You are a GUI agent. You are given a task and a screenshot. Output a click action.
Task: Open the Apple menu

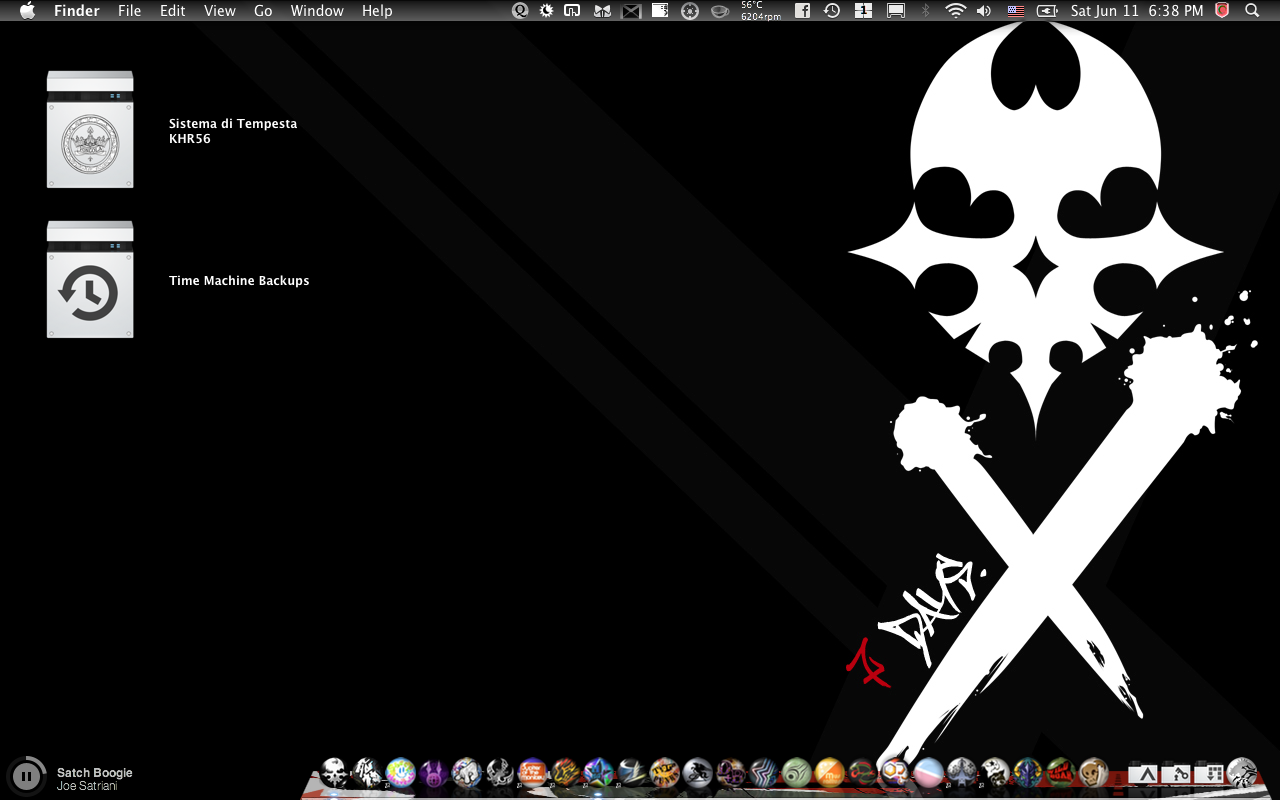coord(27,11)
